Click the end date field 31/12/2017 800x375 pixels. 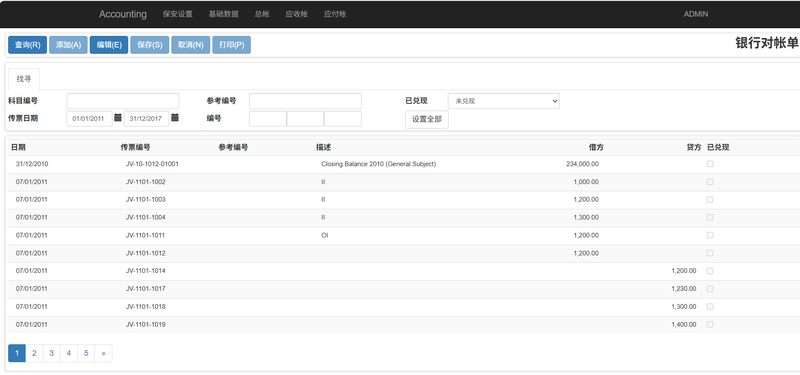(x=146, y=118)
